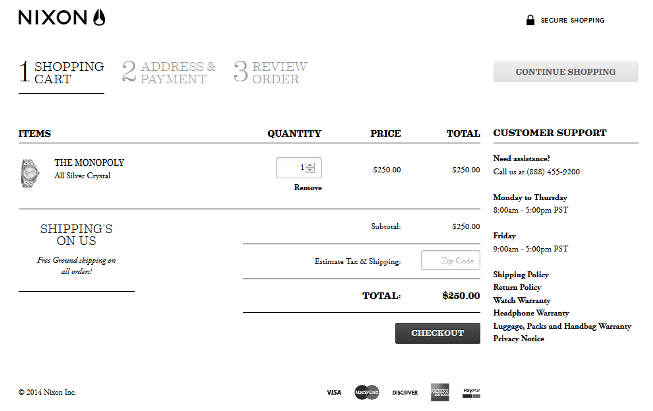Image resolution: width=653 pixels, height=411 pixels.
Task: Open the Shipping Policy link
Action: [520, 274]
